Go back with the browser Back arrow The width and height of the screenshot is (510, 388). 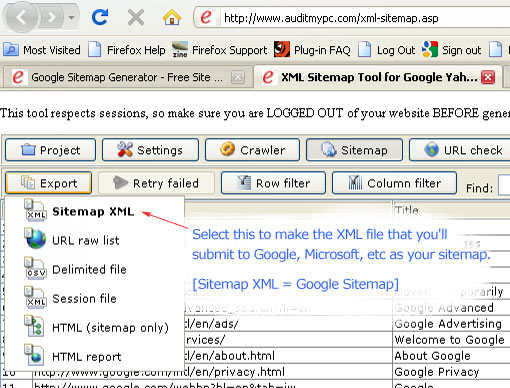(x=21, y=17)
